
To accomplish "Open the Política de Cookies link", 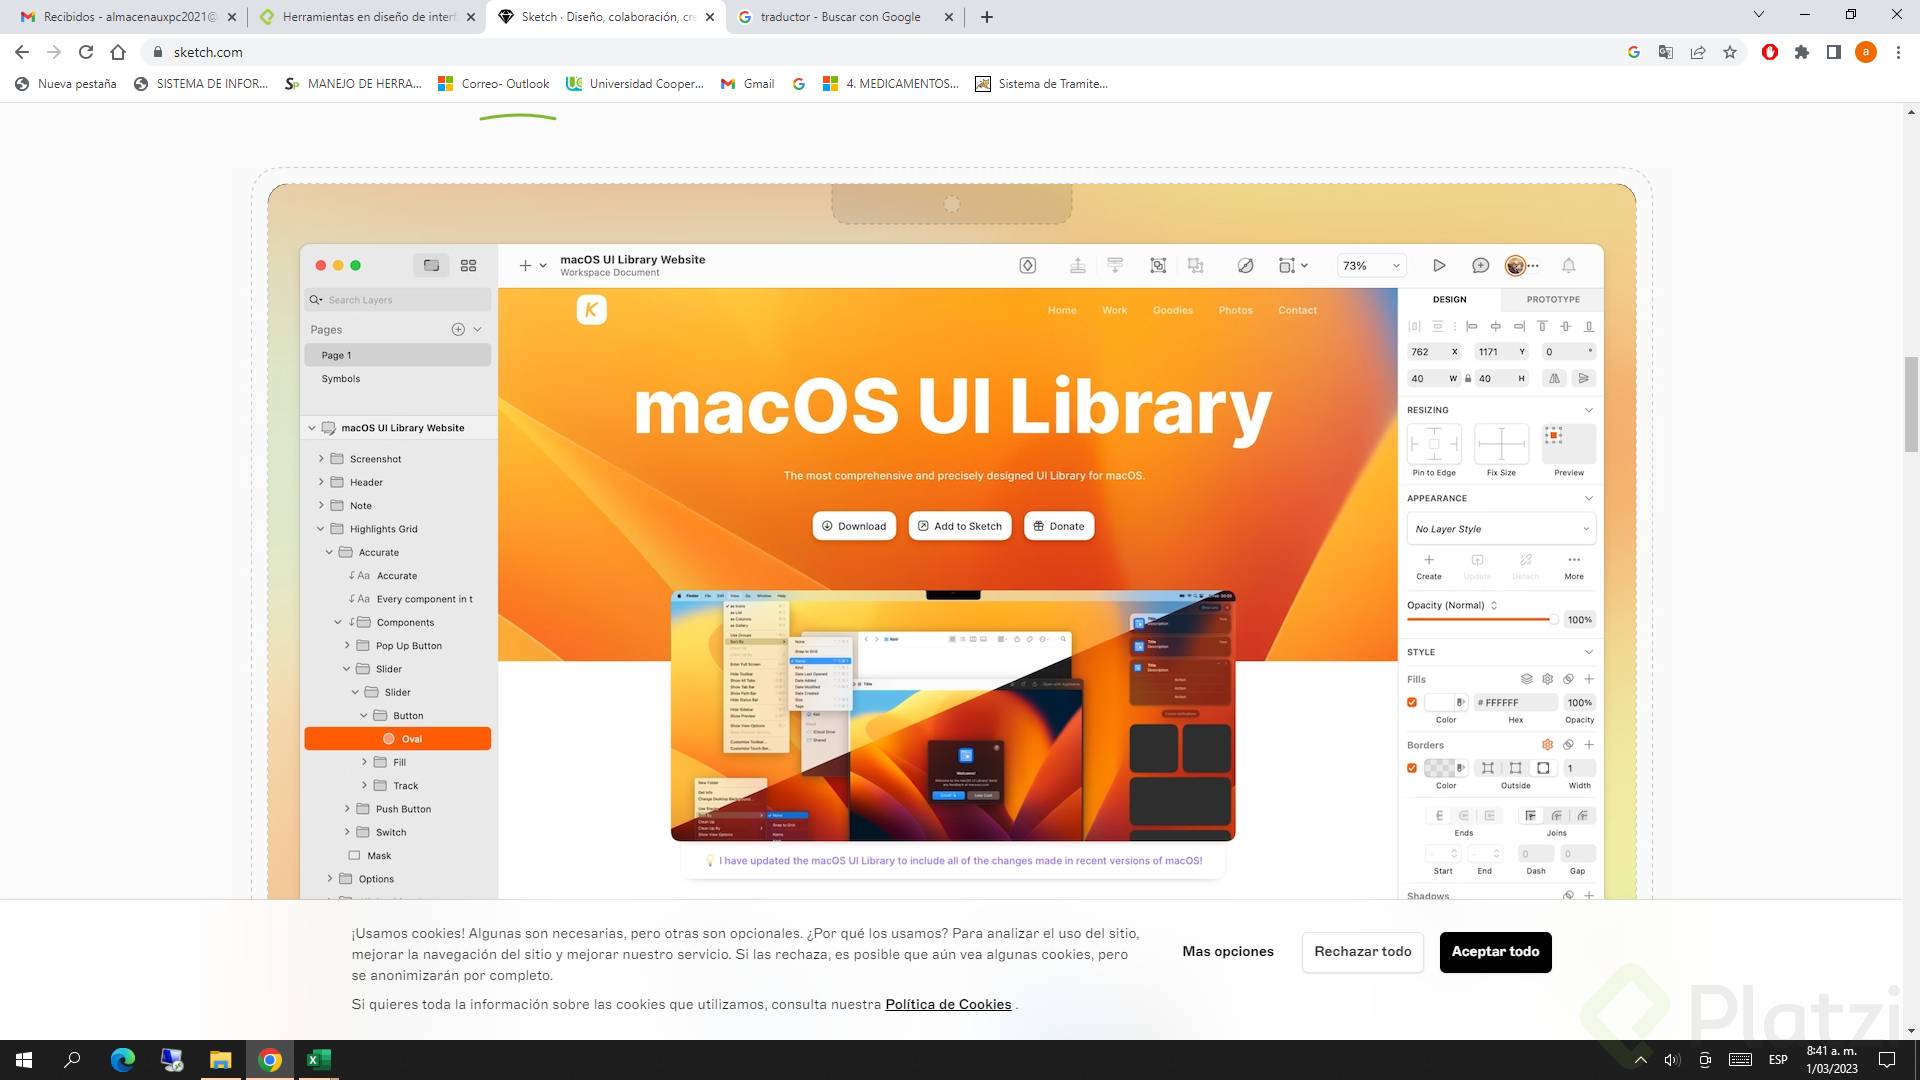I will pos(947,1004).
